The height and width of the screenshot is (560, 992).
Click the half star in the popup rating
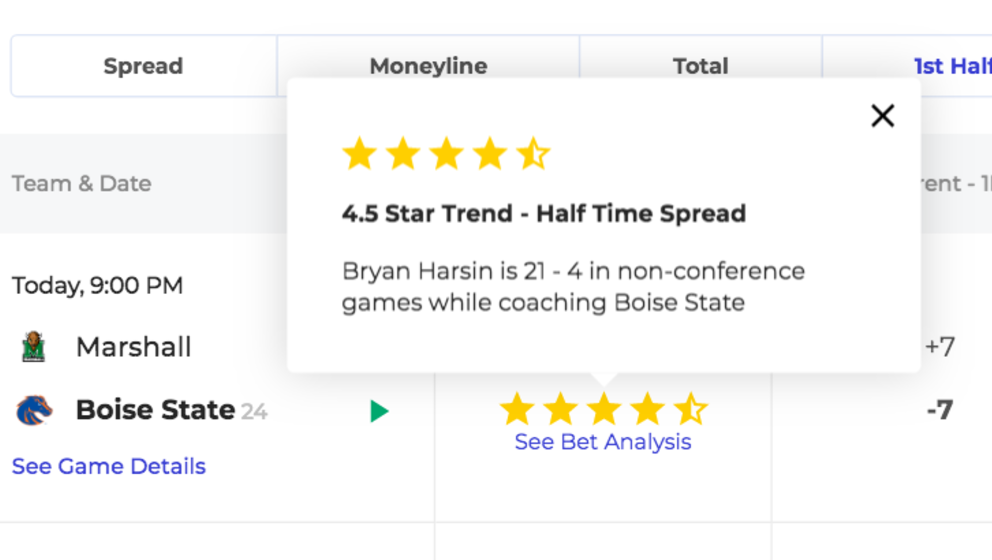[533, 154]
